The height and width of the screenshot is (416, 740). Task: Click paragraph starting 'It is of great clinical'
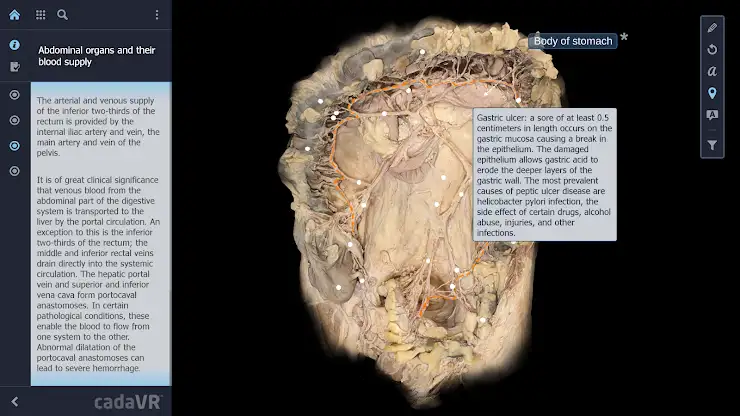(x=98, y=274)
